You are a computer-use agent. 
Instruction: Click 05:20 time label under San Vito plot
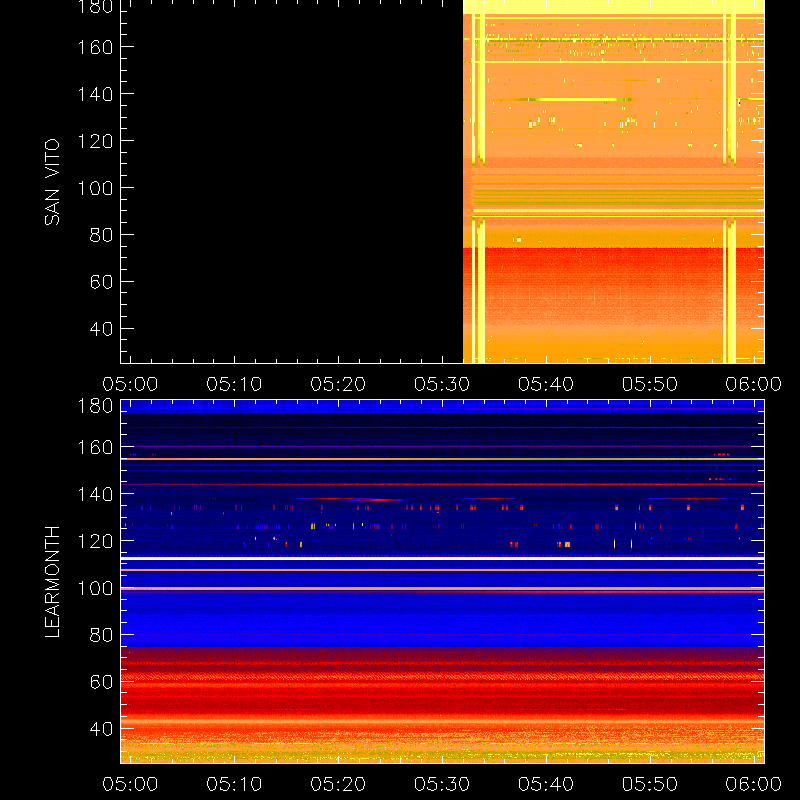[x=338, y=384]
